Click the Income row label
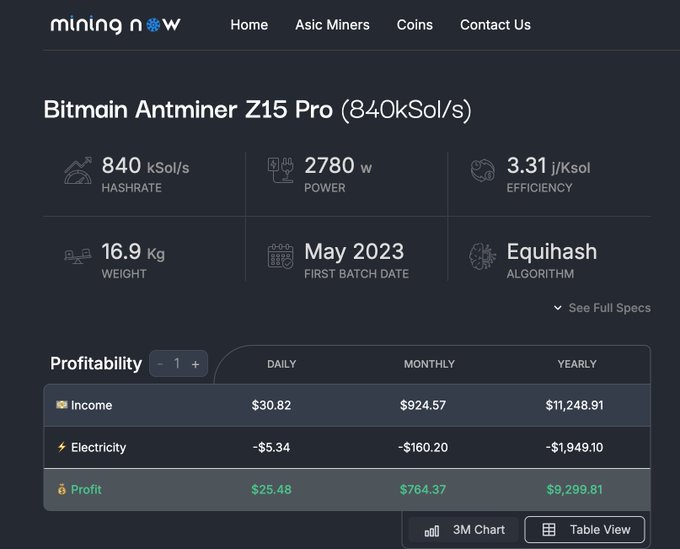The height and width of the screenshot is (549, 680). (92, 405)
